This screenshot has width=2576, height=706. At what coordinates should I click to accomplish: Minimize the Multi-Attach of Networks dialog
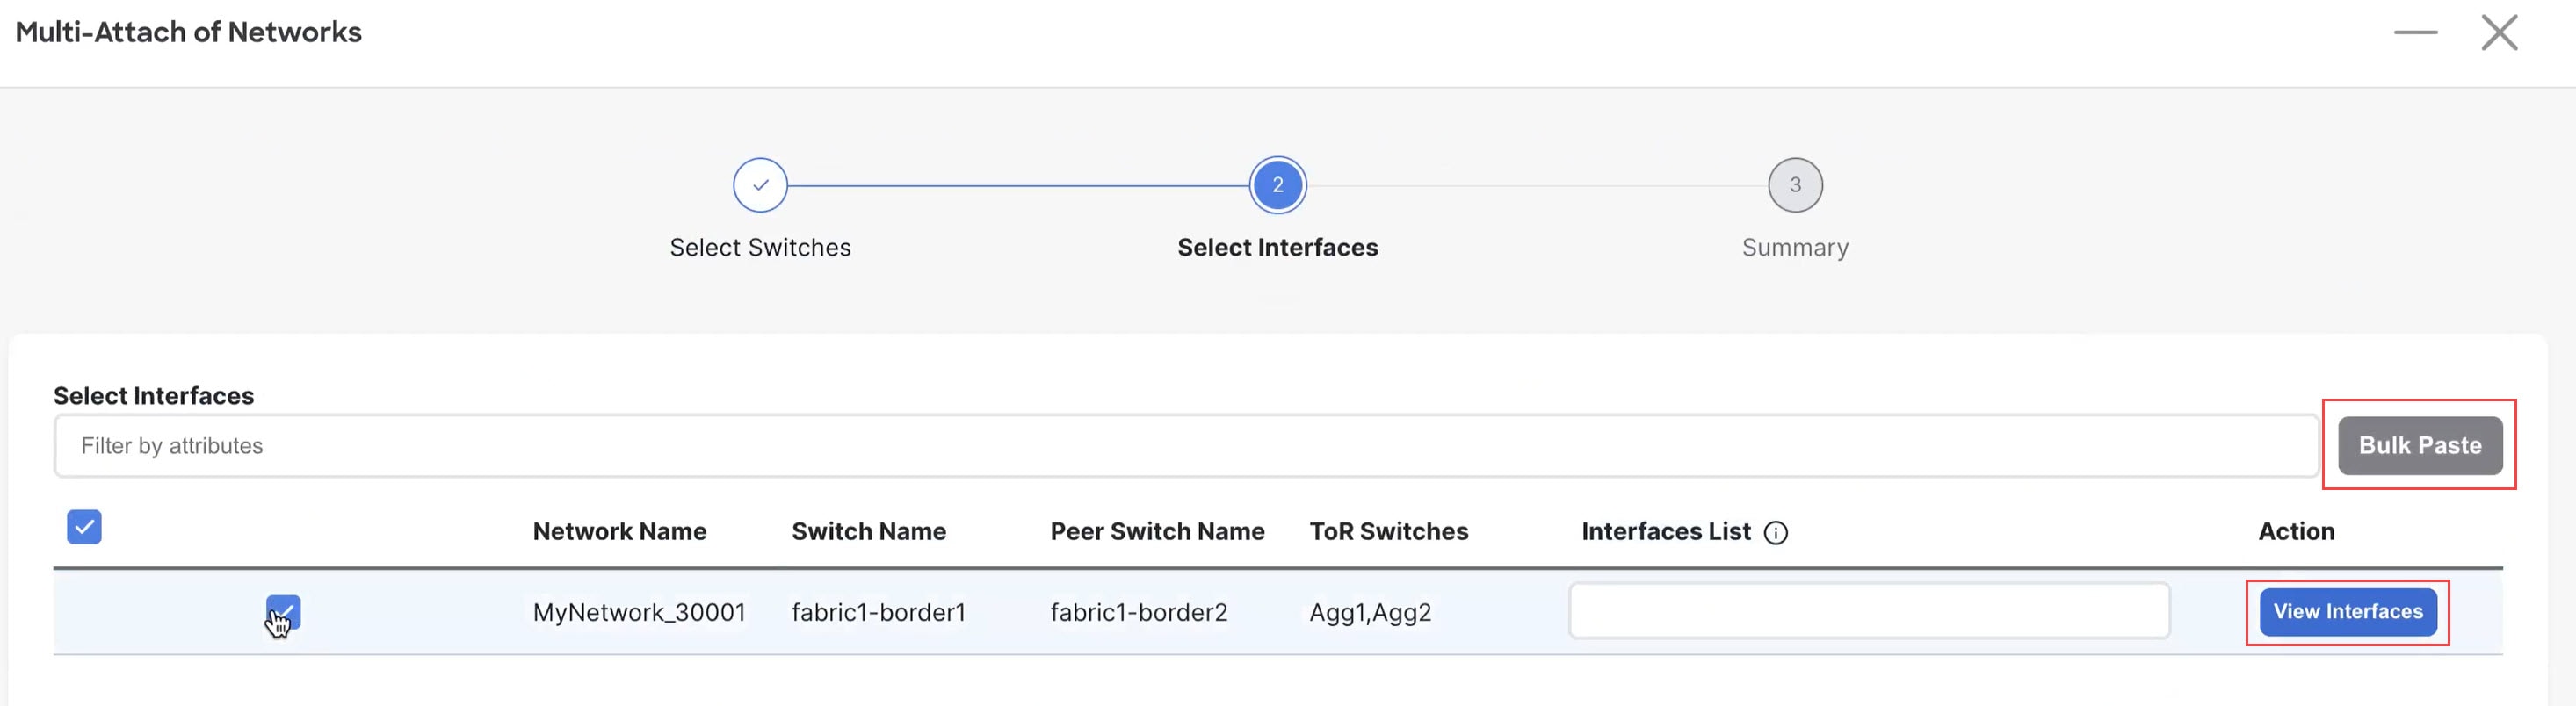[x=2415, y=32]
